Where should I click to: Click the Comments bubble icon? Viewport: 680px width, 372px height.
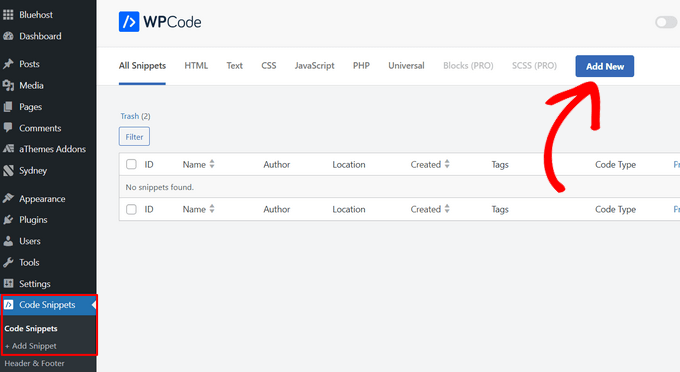coord(8,127)
